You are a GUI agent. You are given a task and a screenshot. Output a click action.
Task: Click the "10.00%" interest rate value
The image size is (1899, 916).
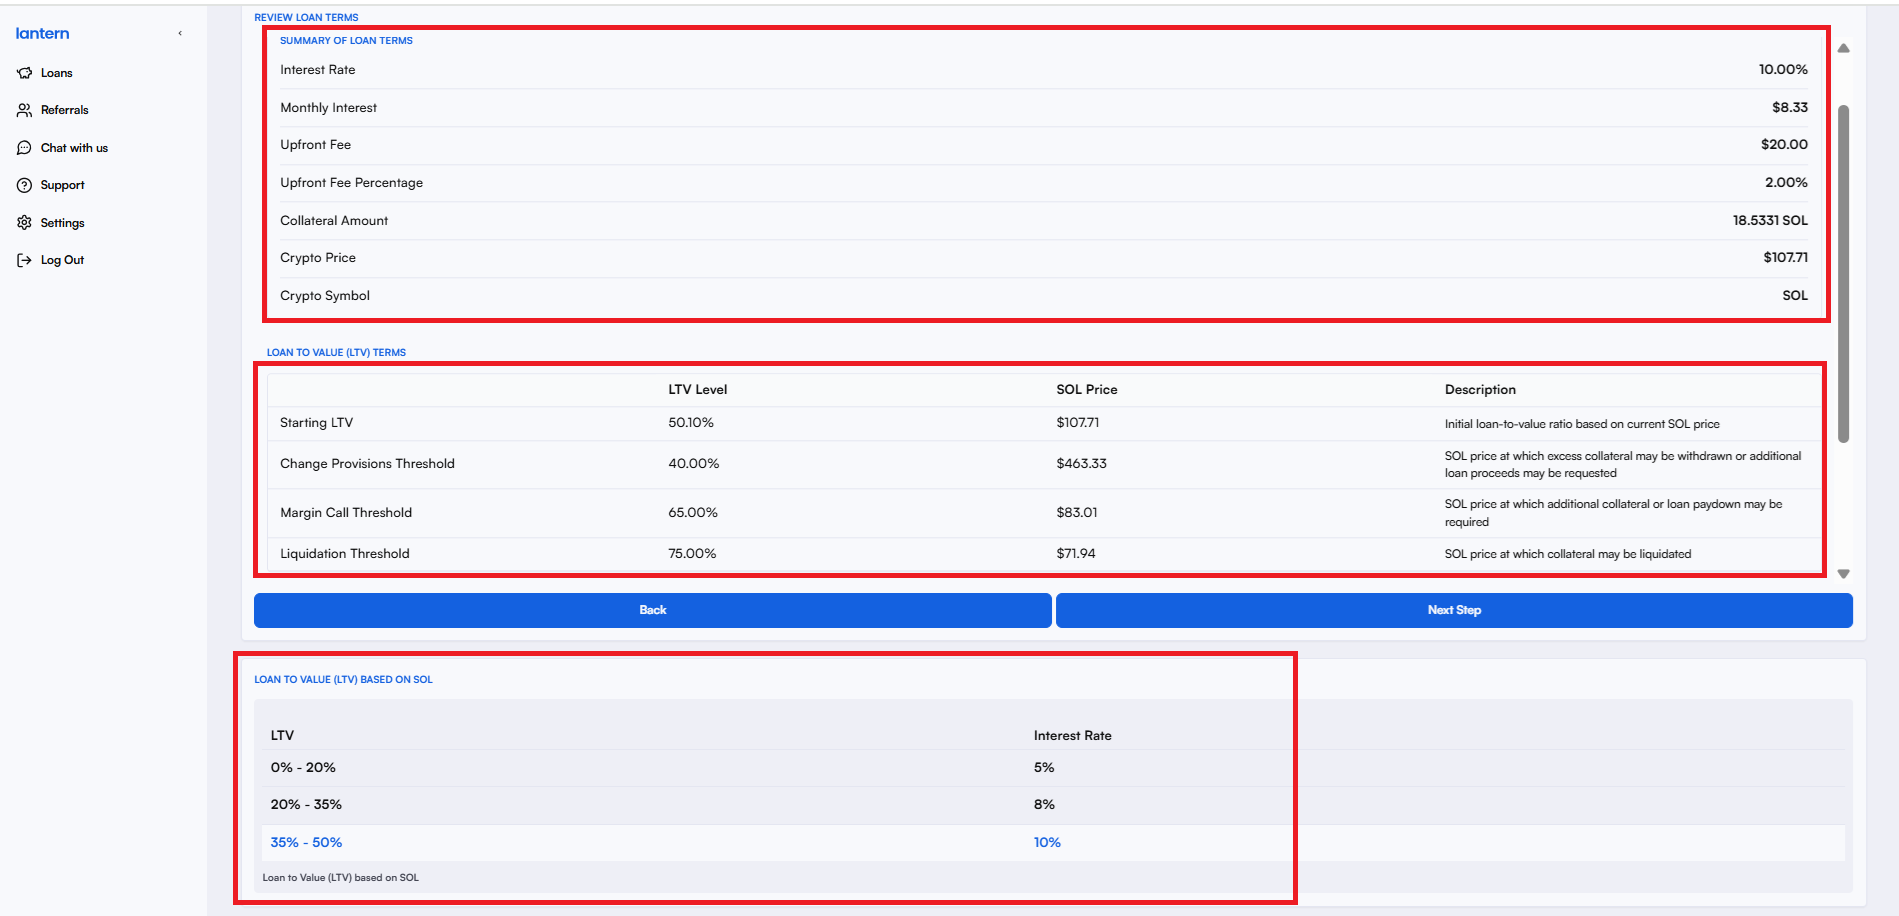pyautogui.click(x=1783, y=70)
